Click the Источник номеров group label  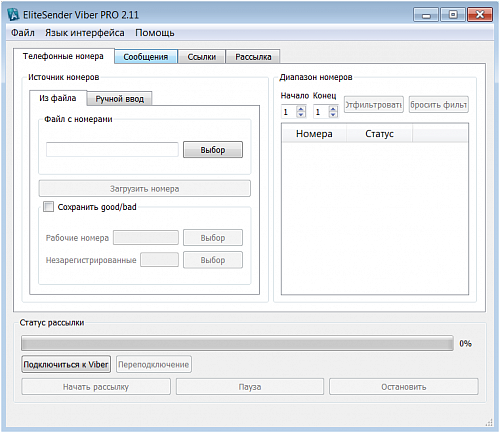(63, 77)
